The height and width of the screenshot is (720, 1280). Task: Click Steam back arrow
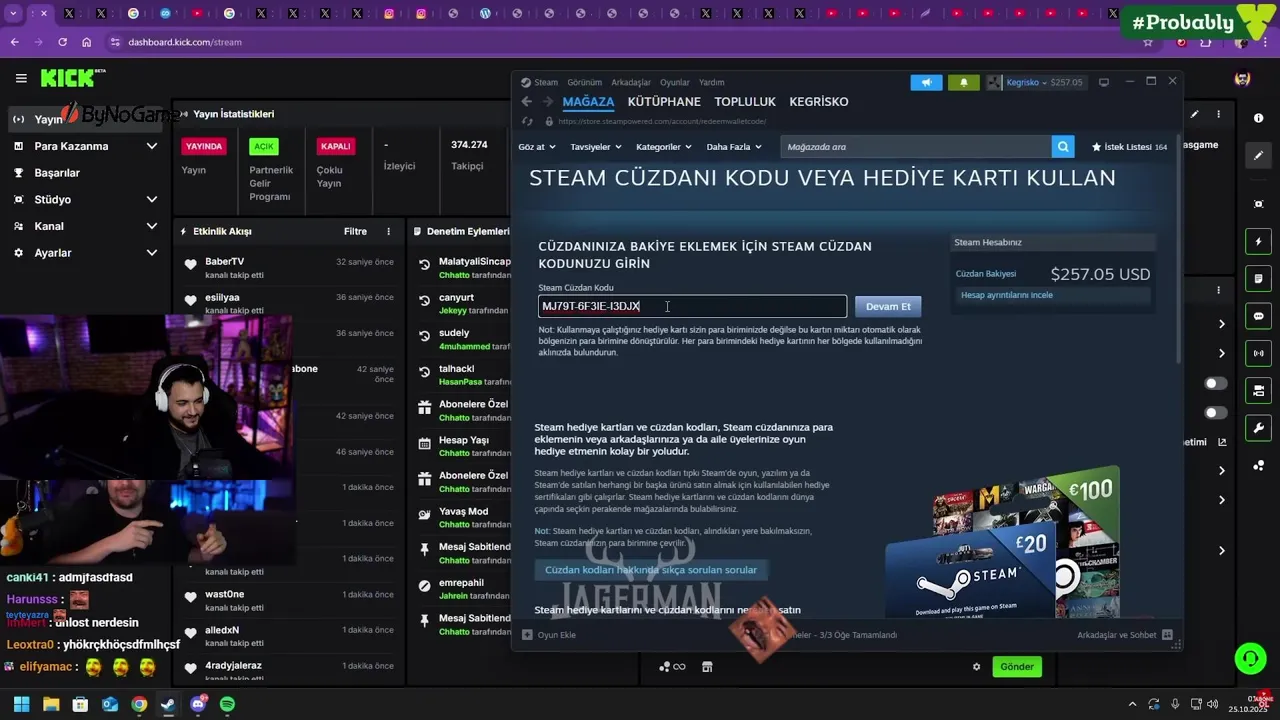coord(527,102)
